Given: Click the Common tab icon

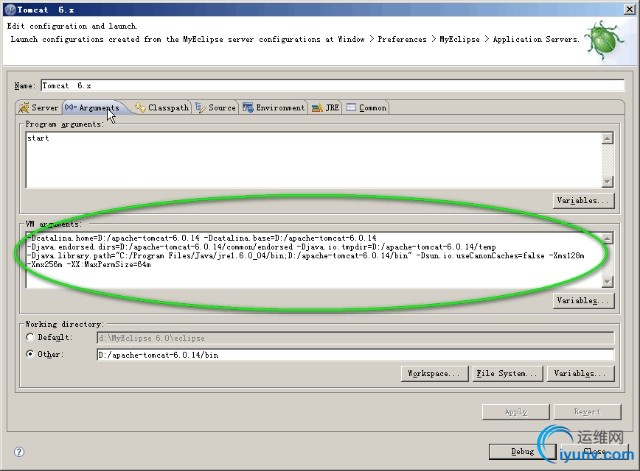Looking at the screenshot, I should coord(351,107).
